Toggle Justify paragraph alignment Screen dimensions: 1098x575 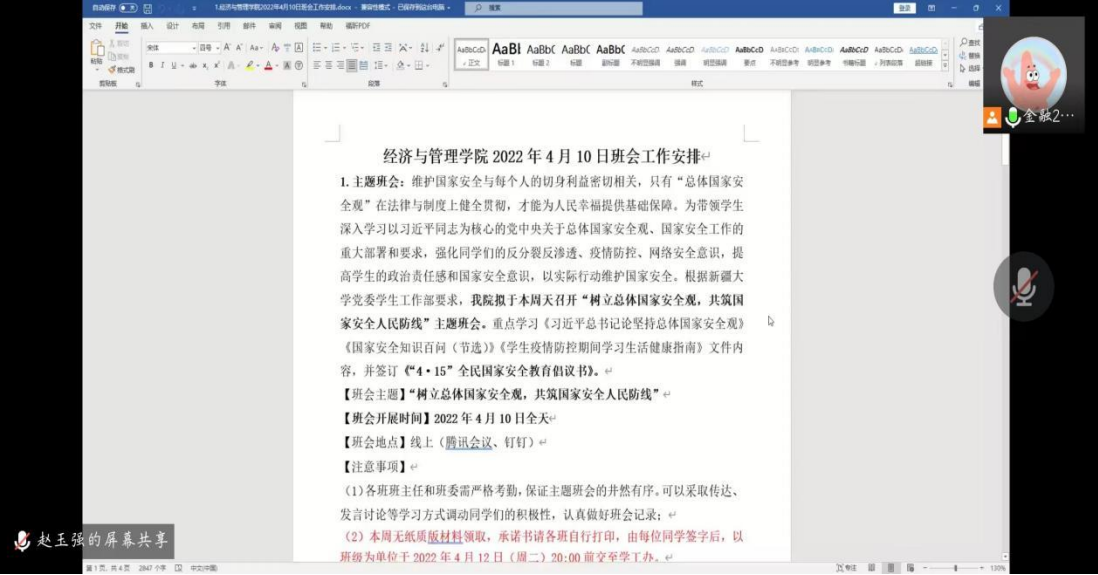352,65
